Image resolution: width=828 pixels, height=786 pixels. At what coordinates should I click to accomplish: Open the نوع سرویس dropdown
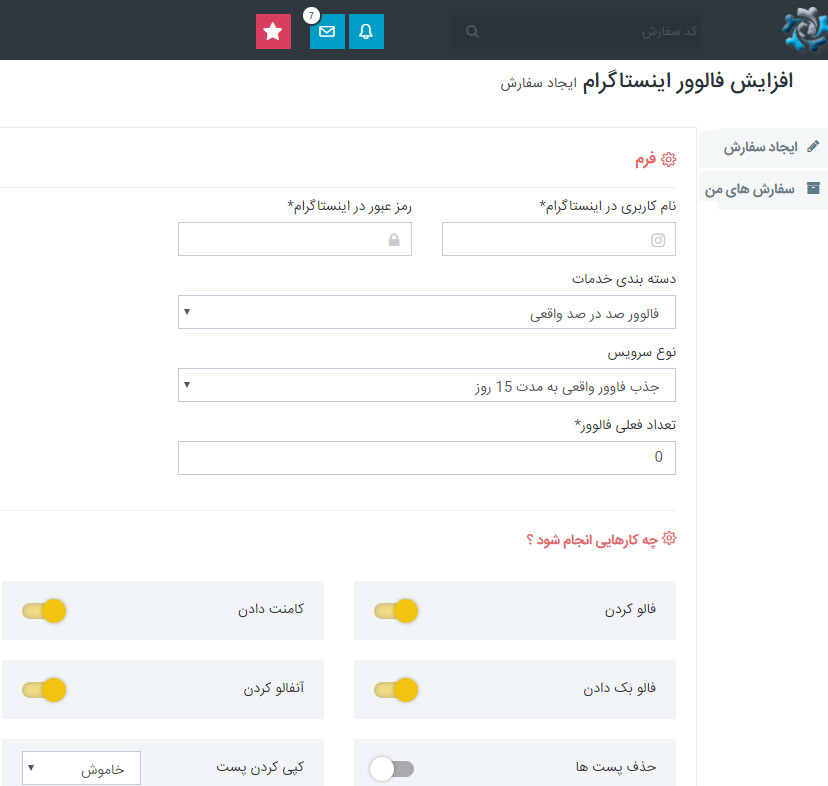point(427,385)
